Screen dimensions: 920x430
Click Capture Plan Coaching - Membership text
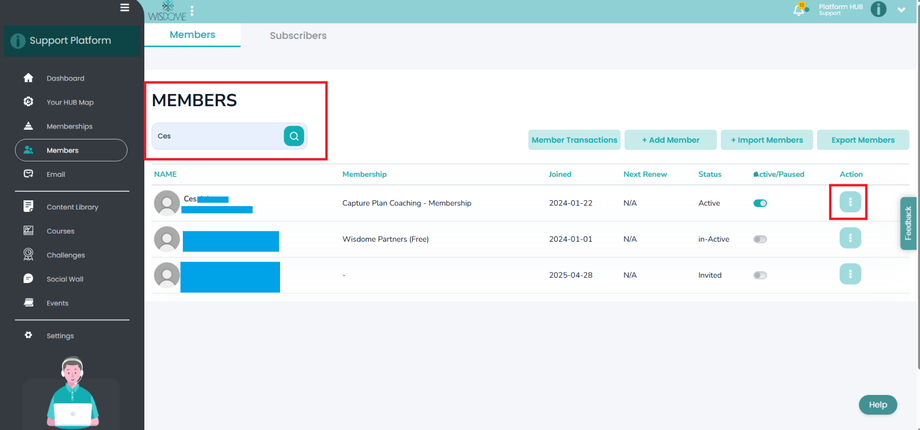pos(407,203)
